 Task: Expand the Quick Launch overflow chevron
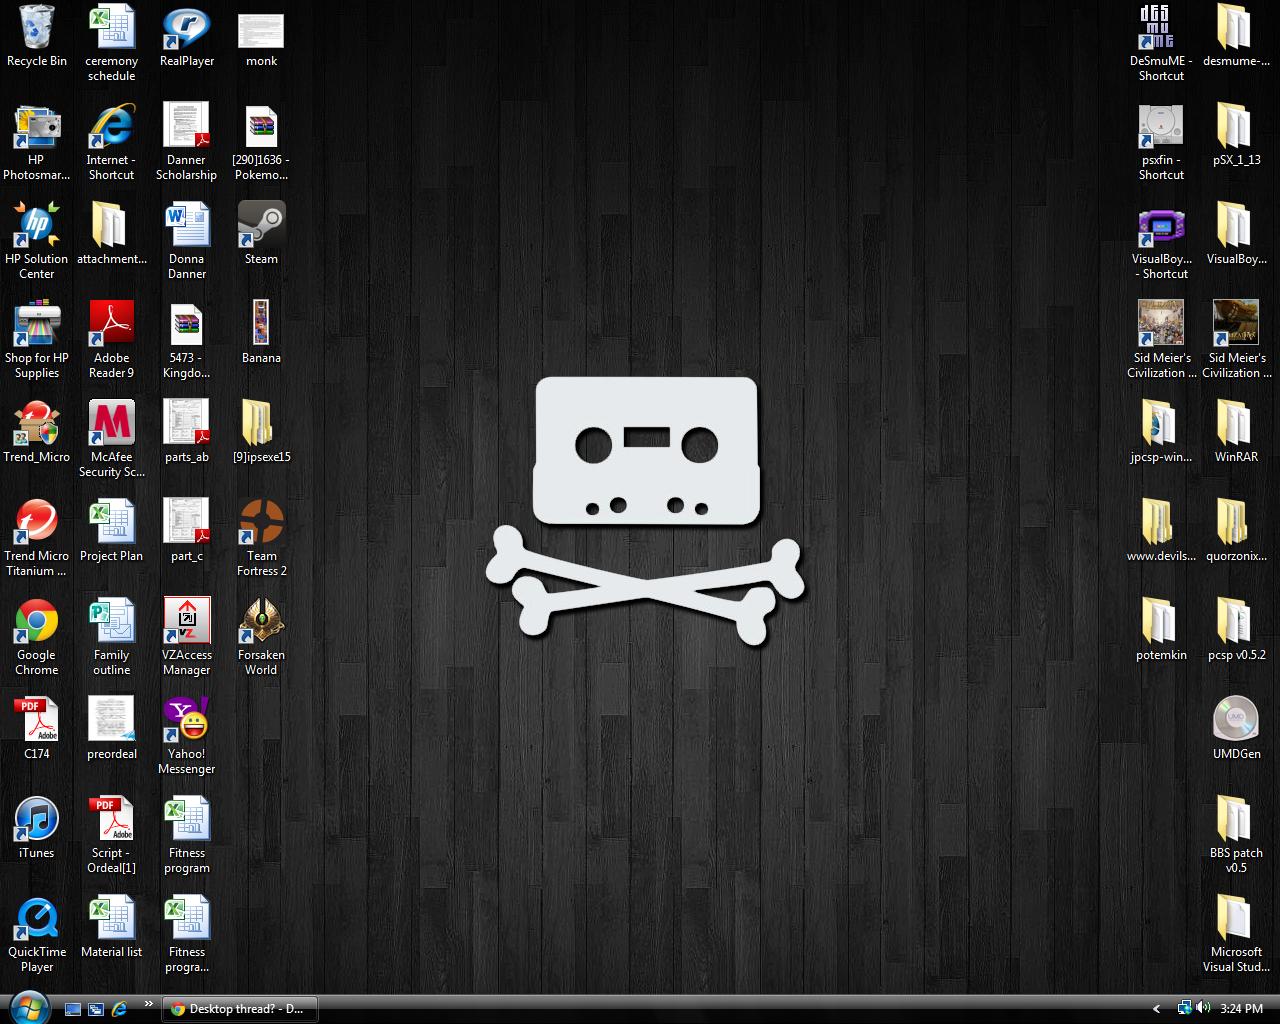click(x=149, y=1004)
